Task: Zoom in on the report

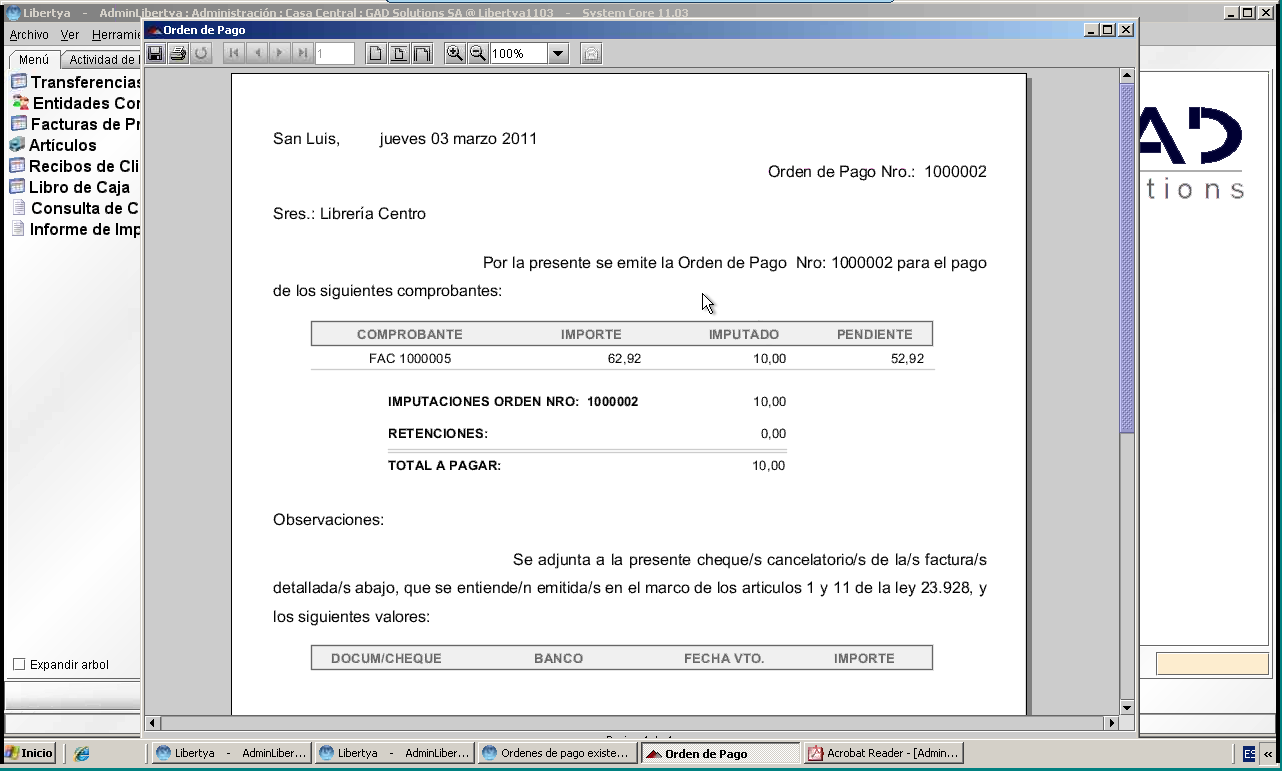Action: coord(455,54)
